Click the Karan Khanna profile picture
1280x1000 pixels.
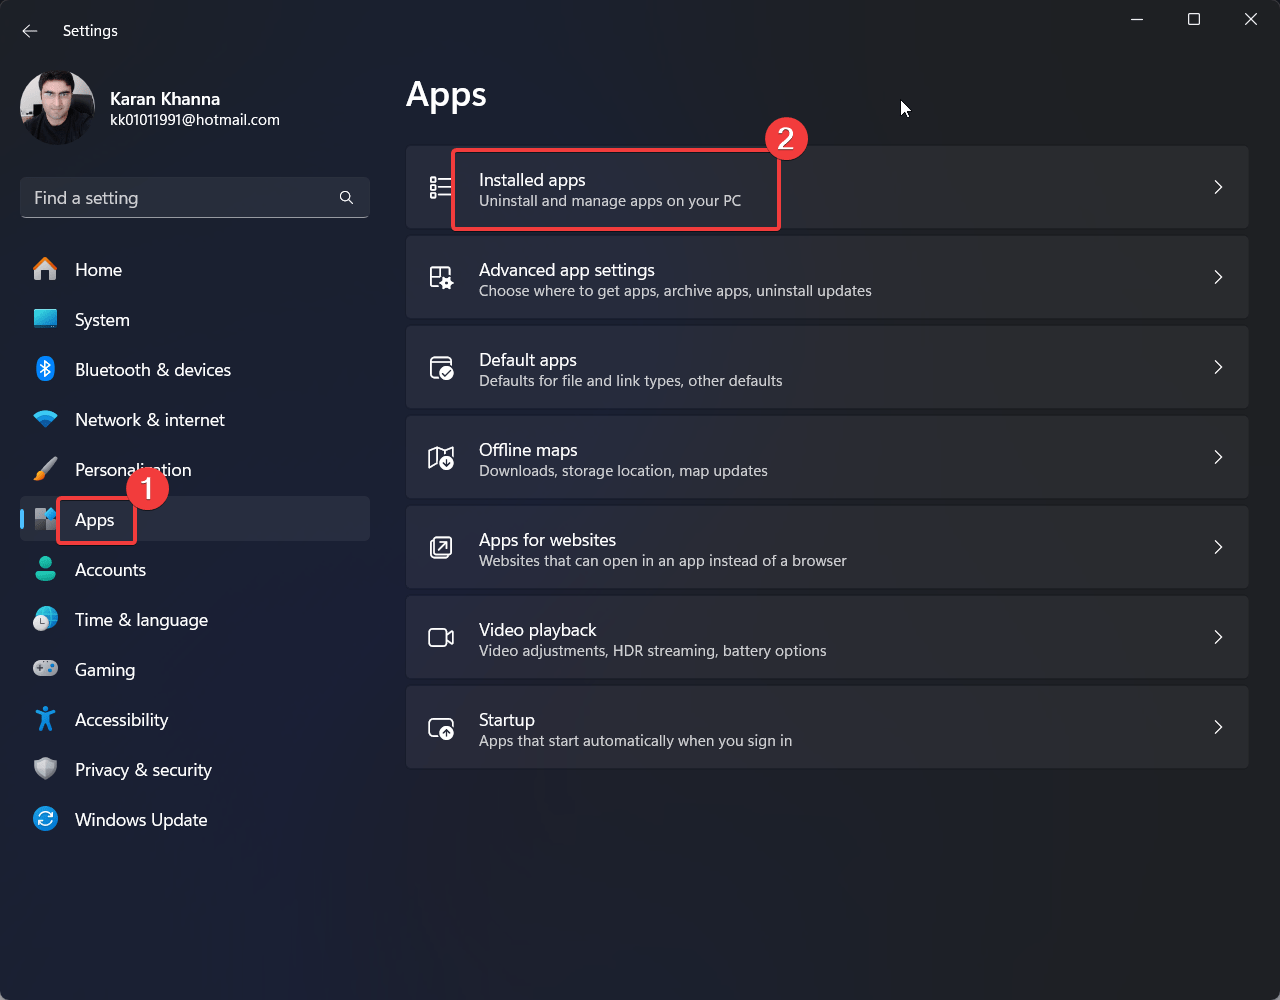pyautogui.click(x=57, y=107)
